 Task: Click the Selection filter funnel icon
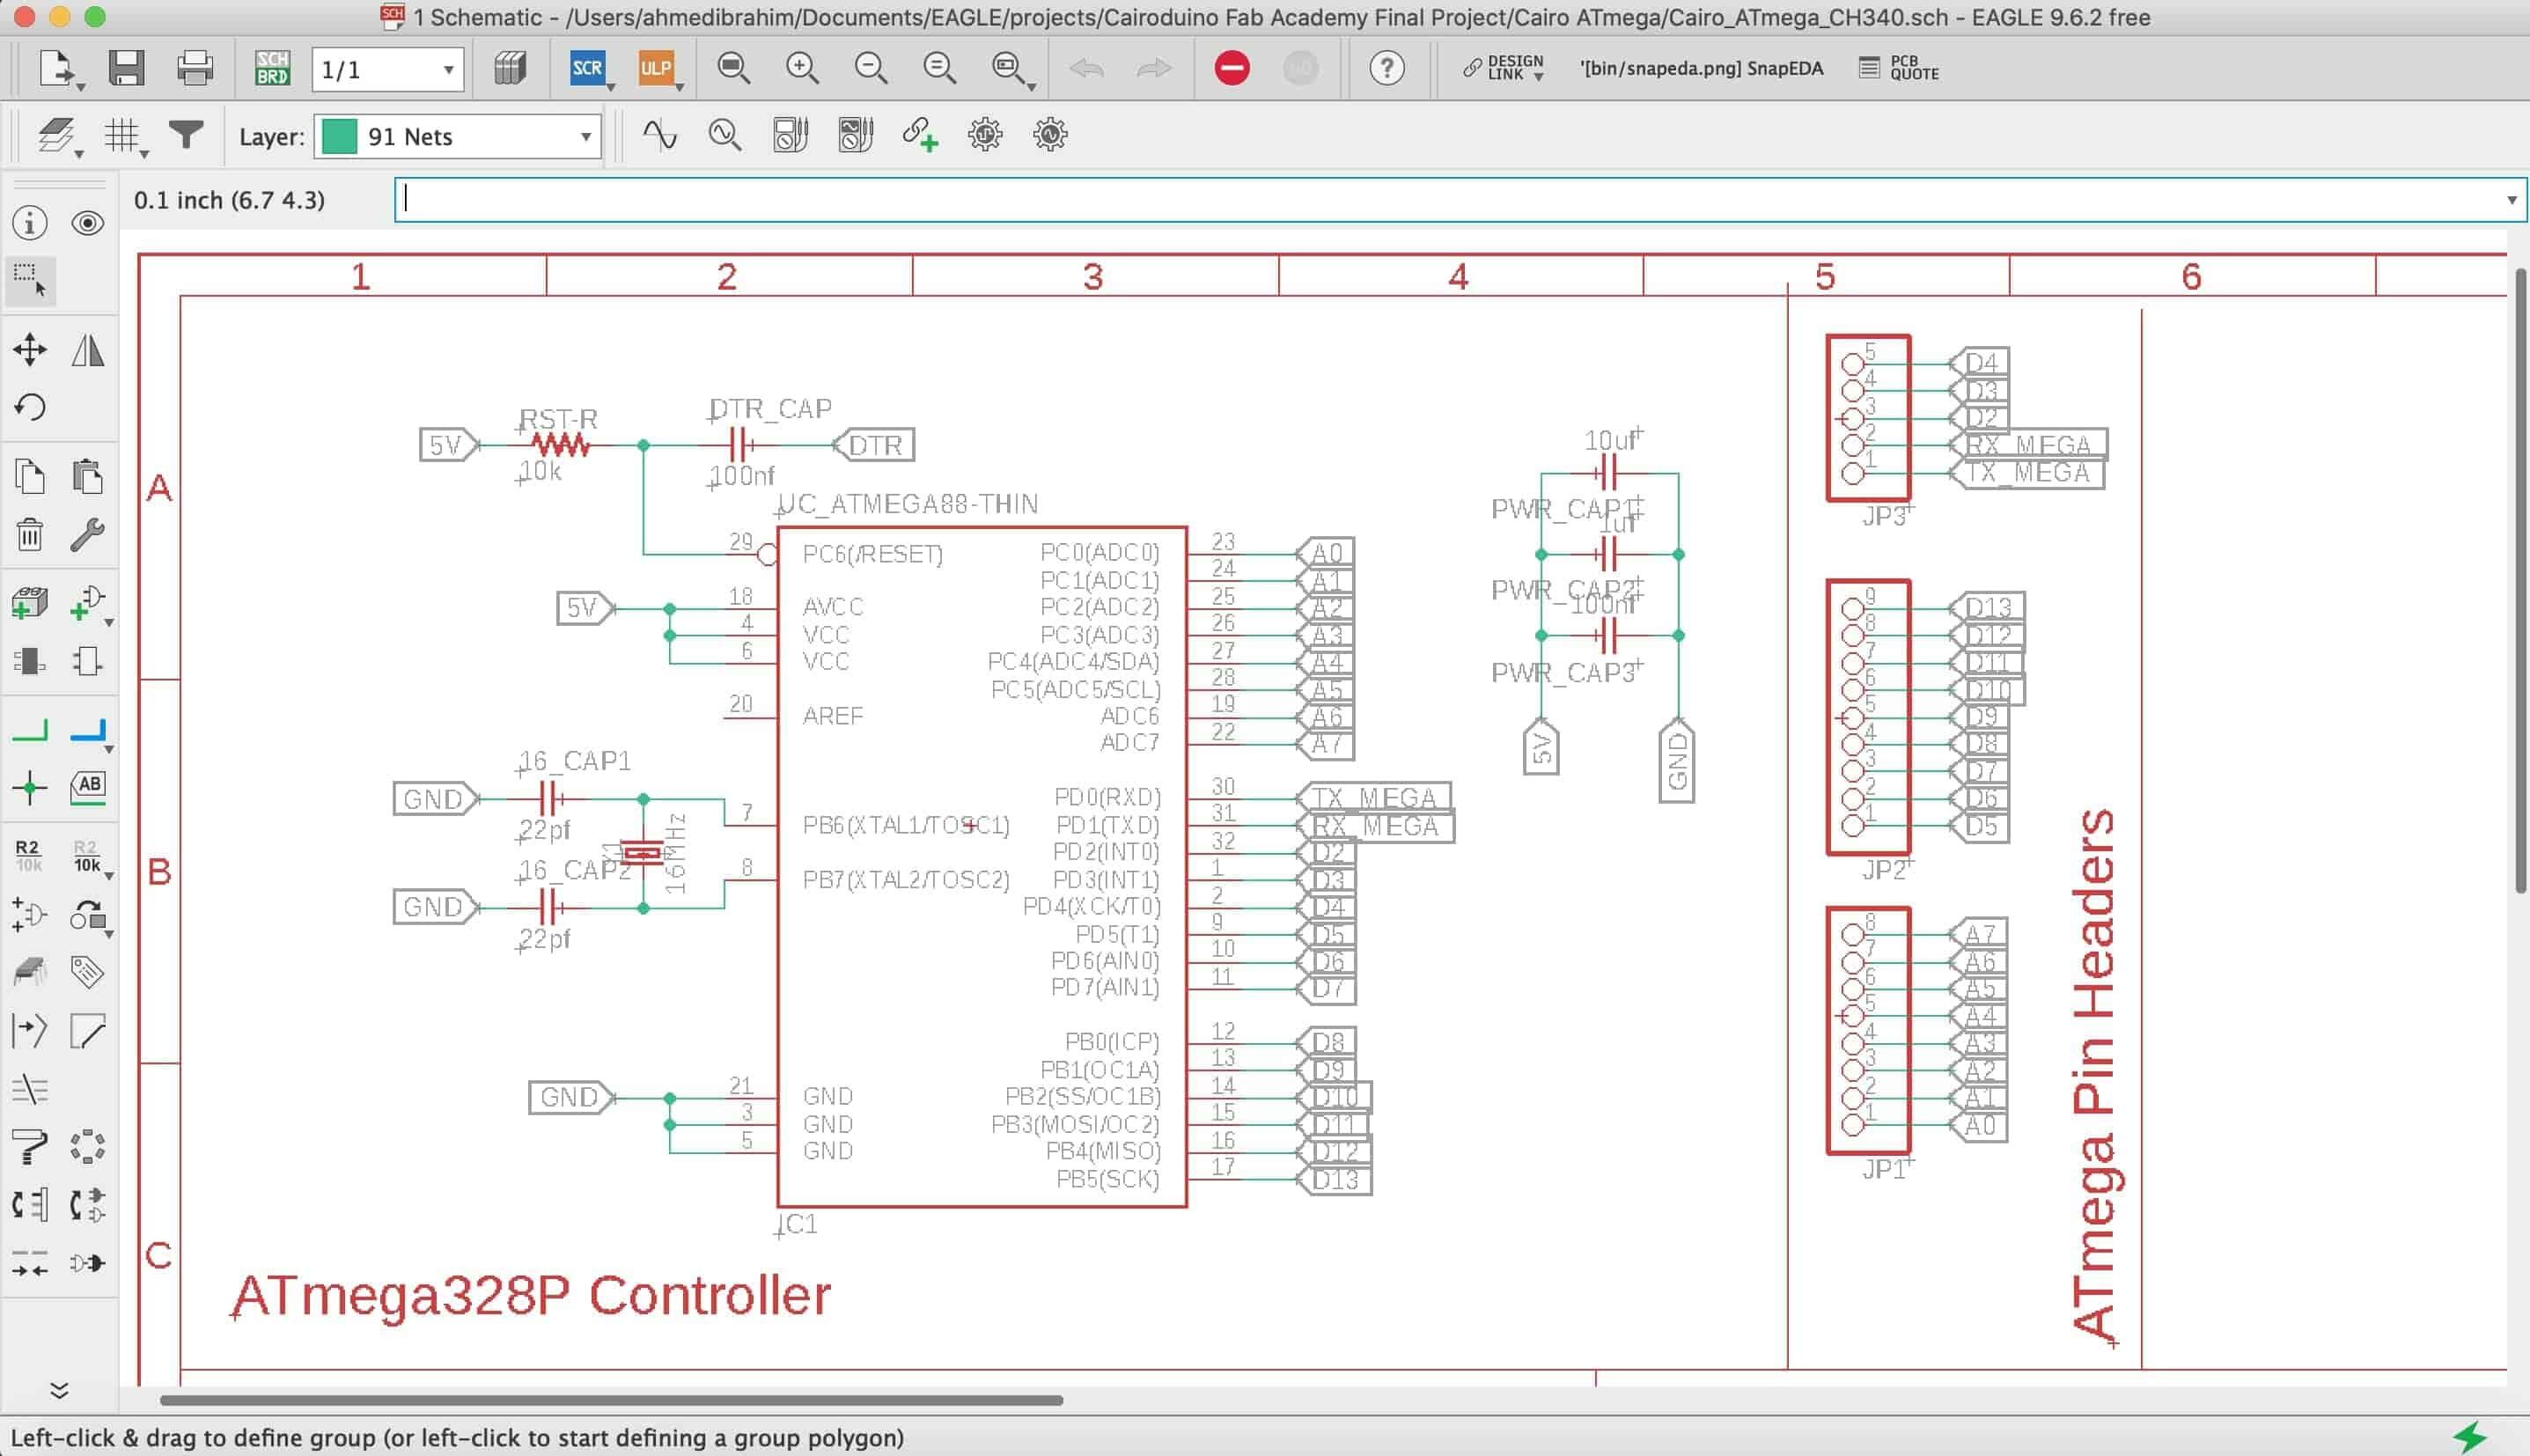tap(186, 134)
